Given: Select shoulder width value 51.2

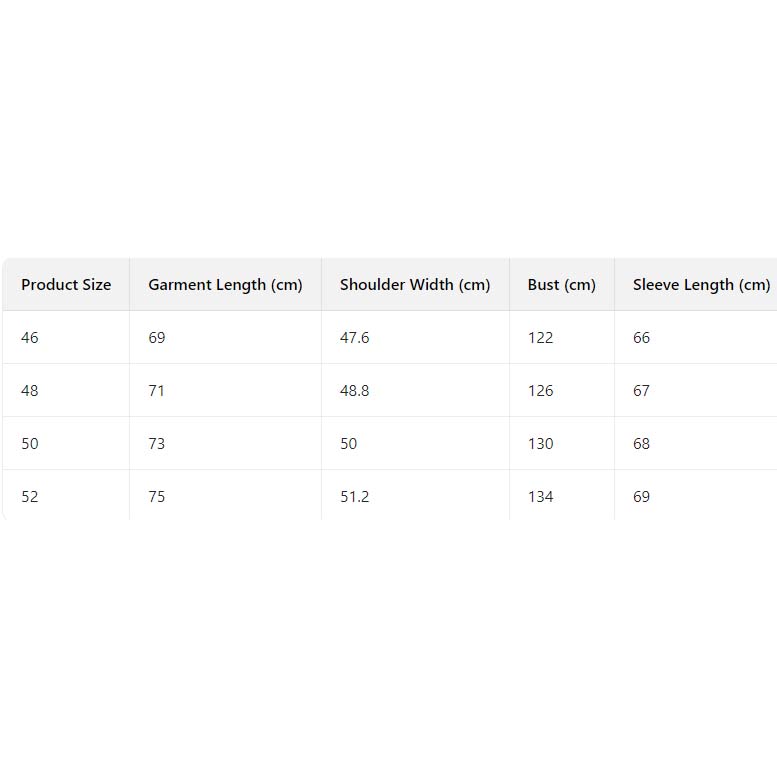Looking at the screenshot, I should click(x=354, y=497).
